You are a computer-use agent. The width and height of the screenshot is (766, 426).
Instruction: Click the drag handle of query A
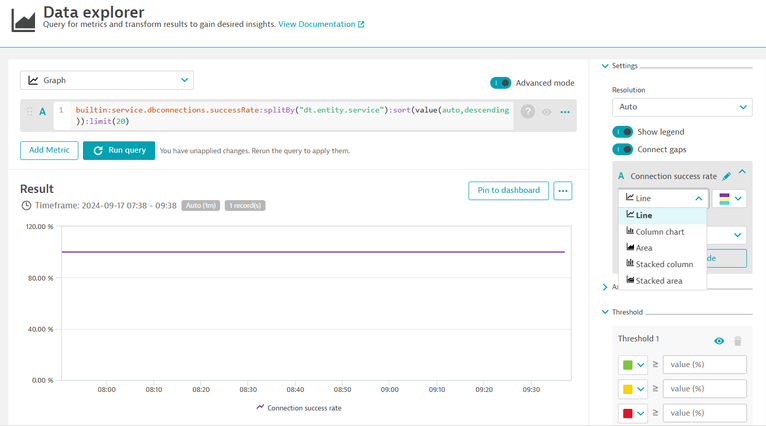29,112
